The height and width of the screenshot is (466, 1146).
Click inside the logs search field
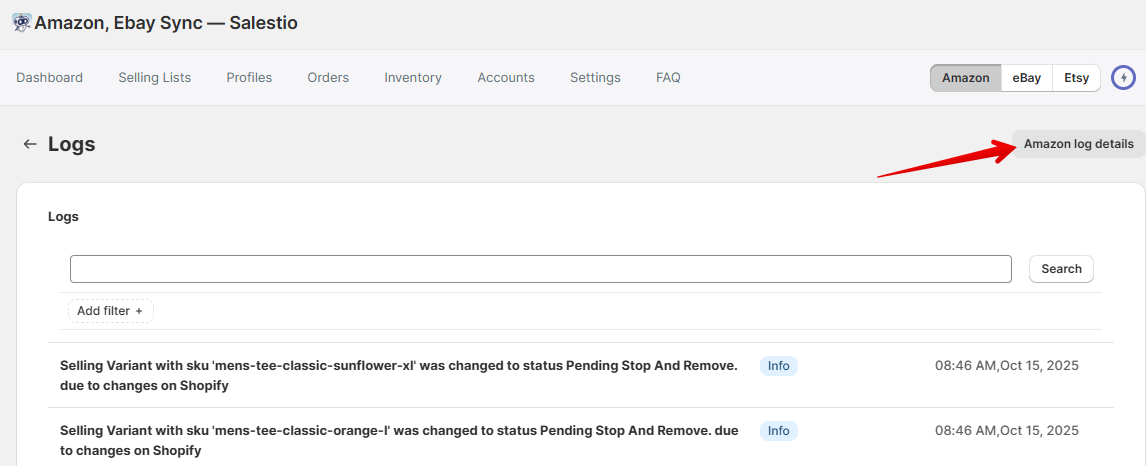(x=540, y=269)
